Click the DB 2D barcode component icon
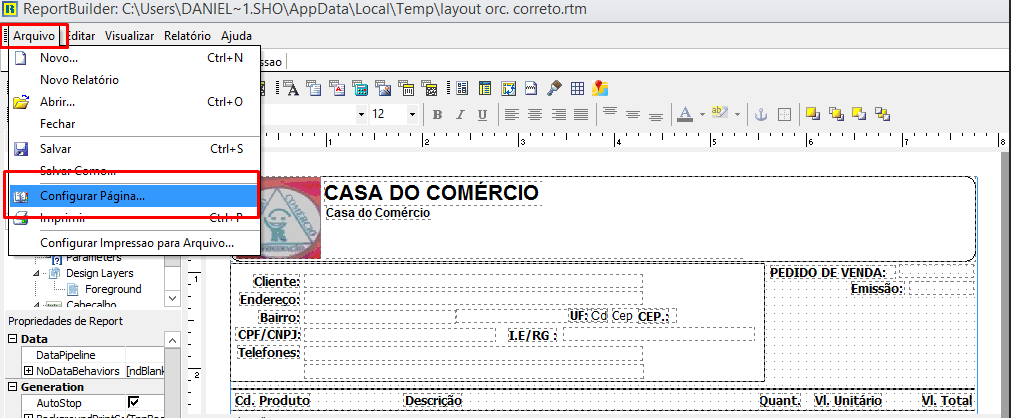 pyautogui.click(x=429, y=88)
